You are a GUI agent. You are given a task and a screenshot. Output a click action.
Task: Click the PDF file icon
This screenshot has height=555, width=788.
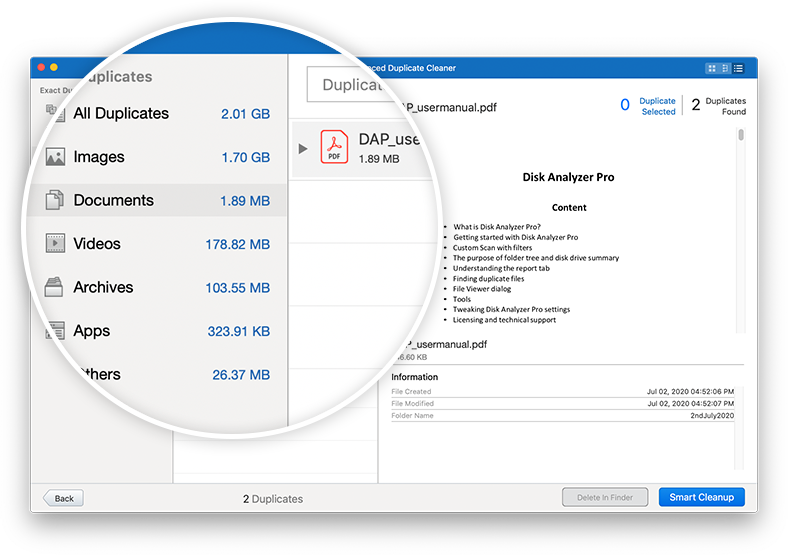334,147
